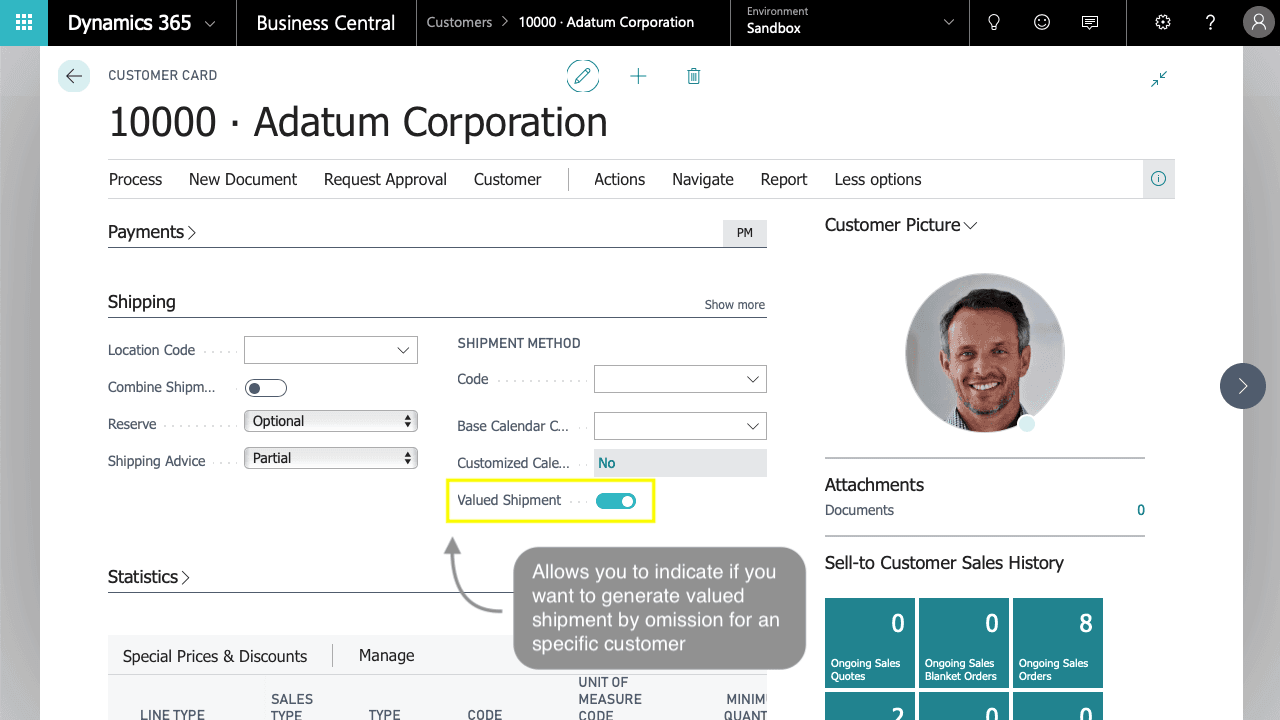Viewport: 1280px width, 720px height.
Task: Go to next record arrow button
Action: [x=1243, y=386]
